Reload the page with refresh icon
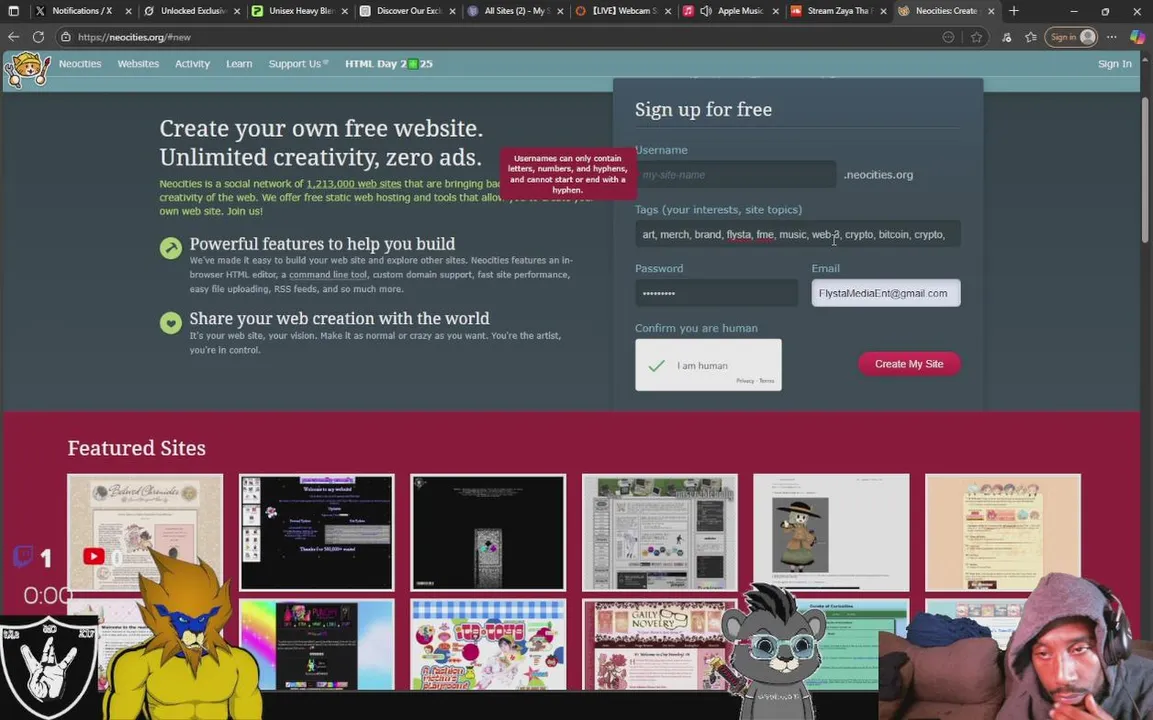This screenshot has width=1153, height=720. tap(38, 37)
